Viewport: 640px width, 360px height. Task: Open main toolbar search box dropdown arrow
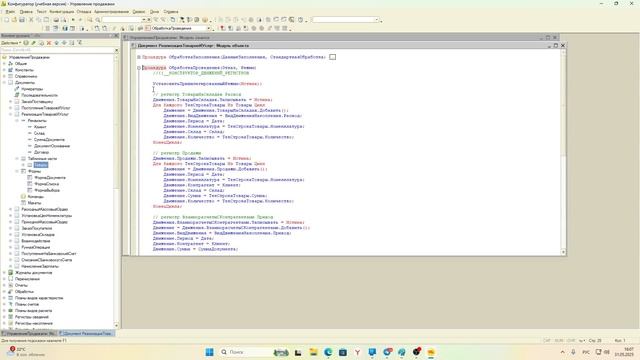(144, 20)
